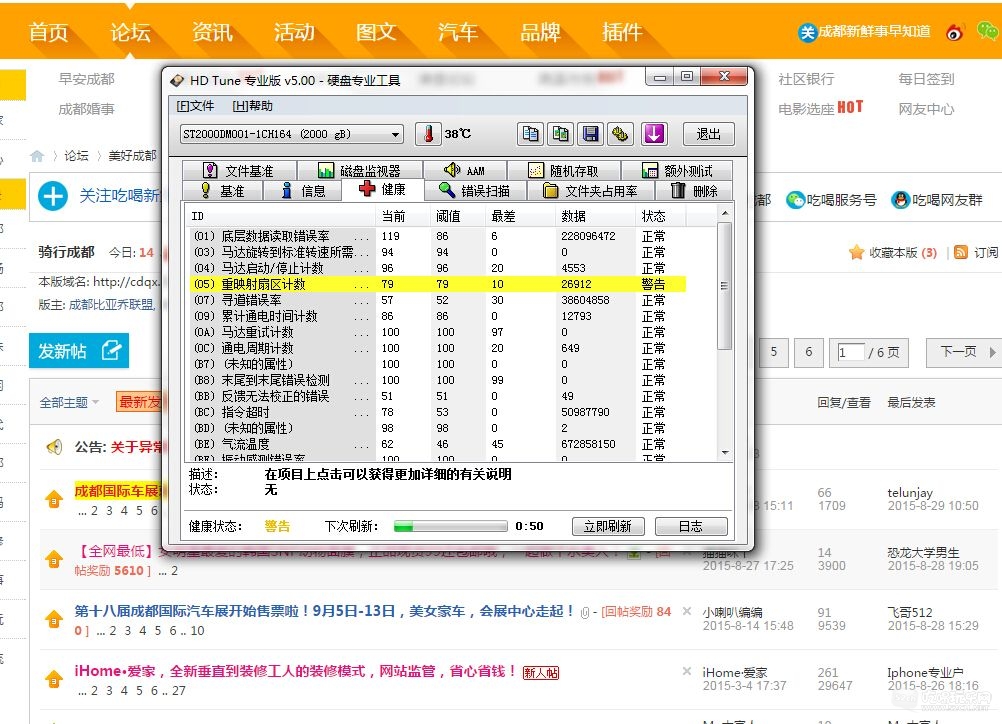
Task: Click the health table scroll-up arrow
Action: [x=725, y=213]
